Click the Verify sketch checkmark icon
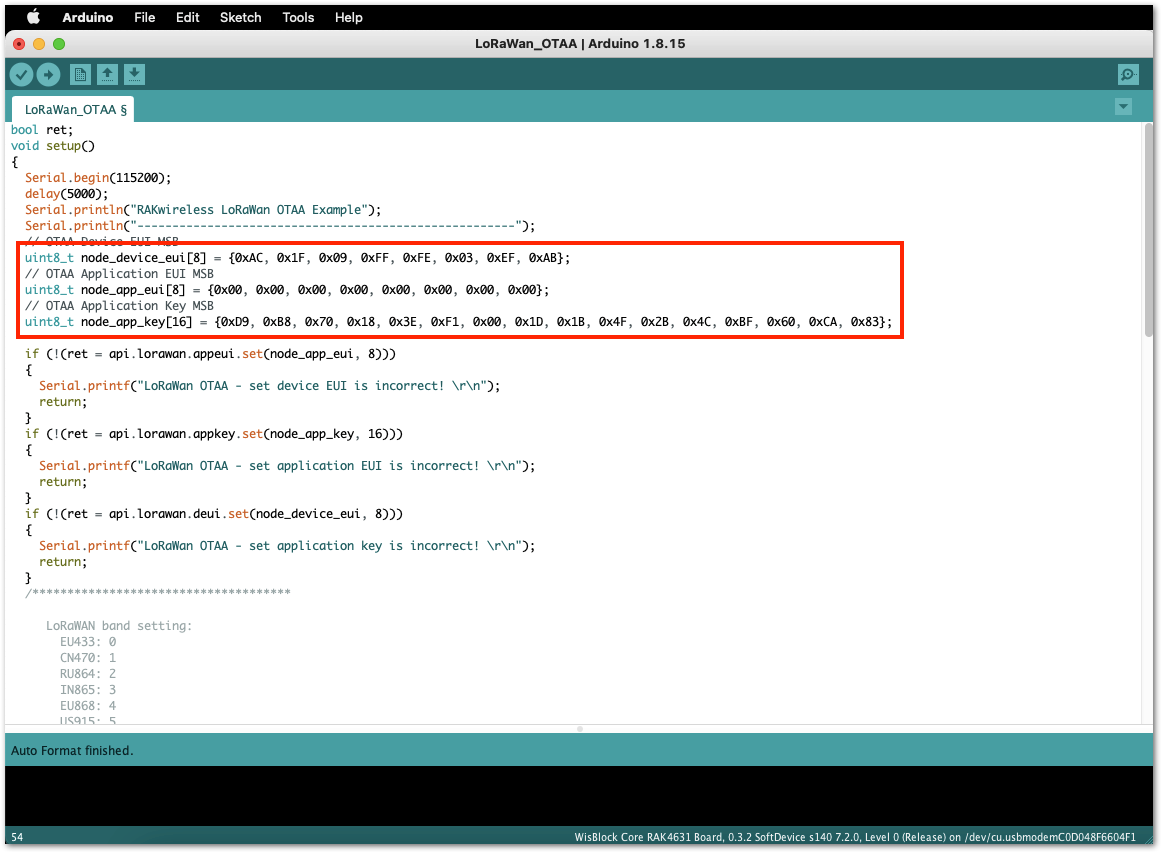Screen dimensions: 1162x853 [21, 75]
